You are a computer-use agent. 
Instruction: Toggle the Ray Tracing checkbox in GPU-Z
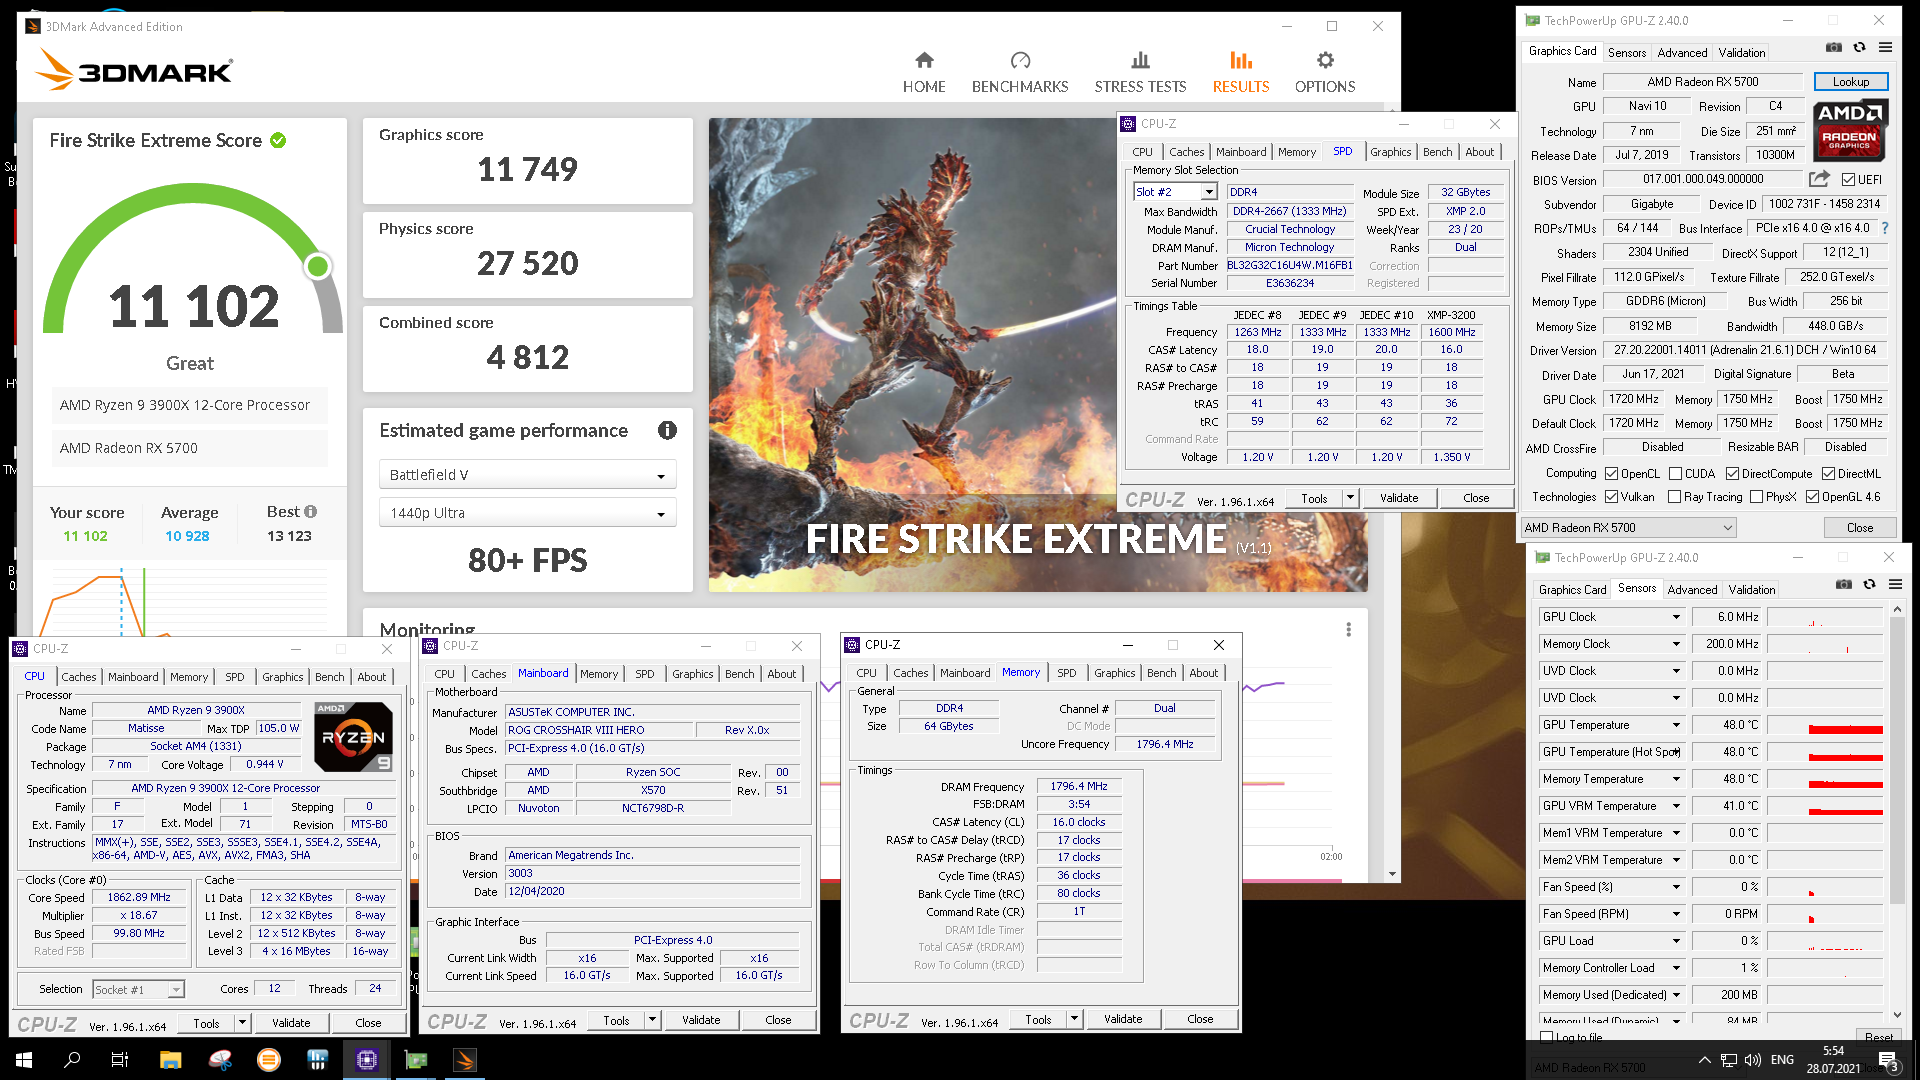[1675, 497]
